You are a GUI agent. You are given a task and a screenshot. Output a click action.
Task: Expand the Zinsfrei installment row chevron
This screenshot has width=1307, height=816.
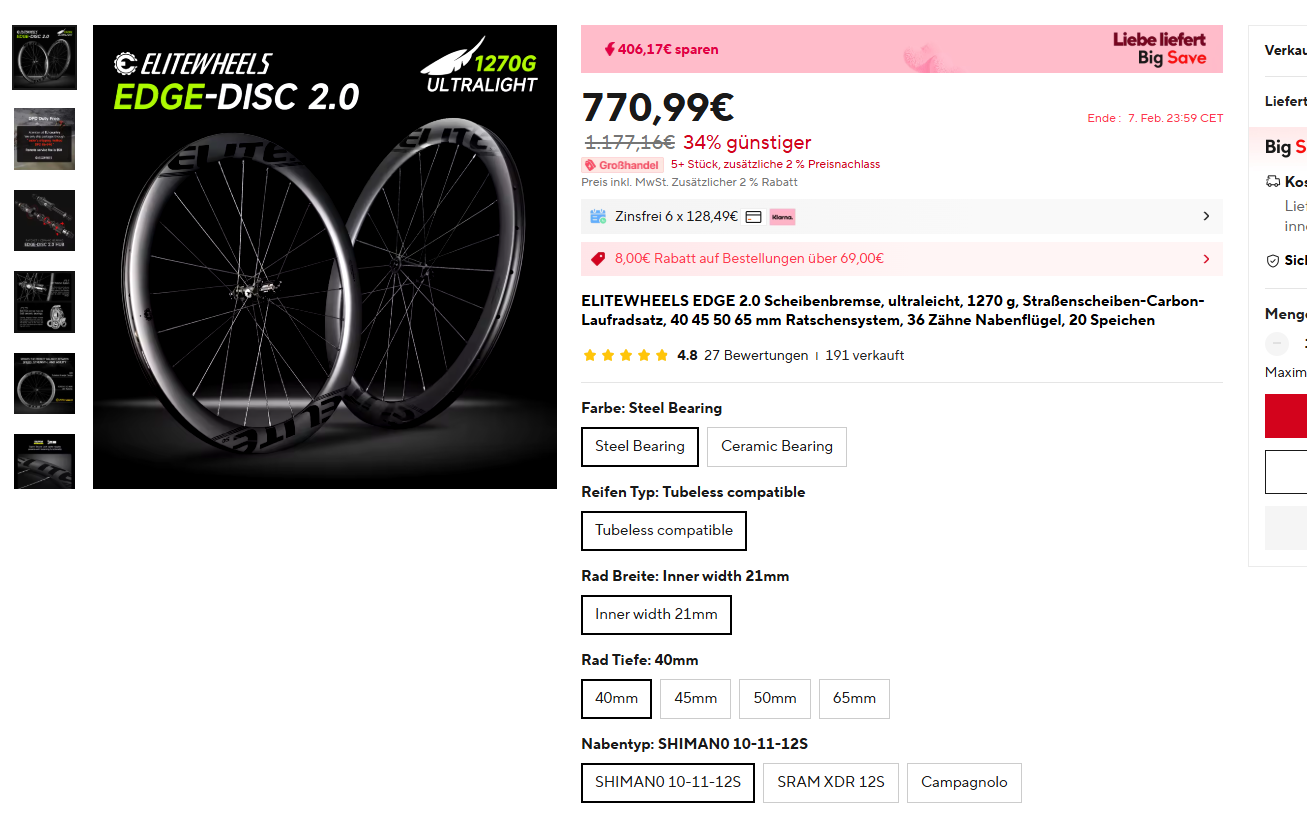click(x=1206, y=217)
